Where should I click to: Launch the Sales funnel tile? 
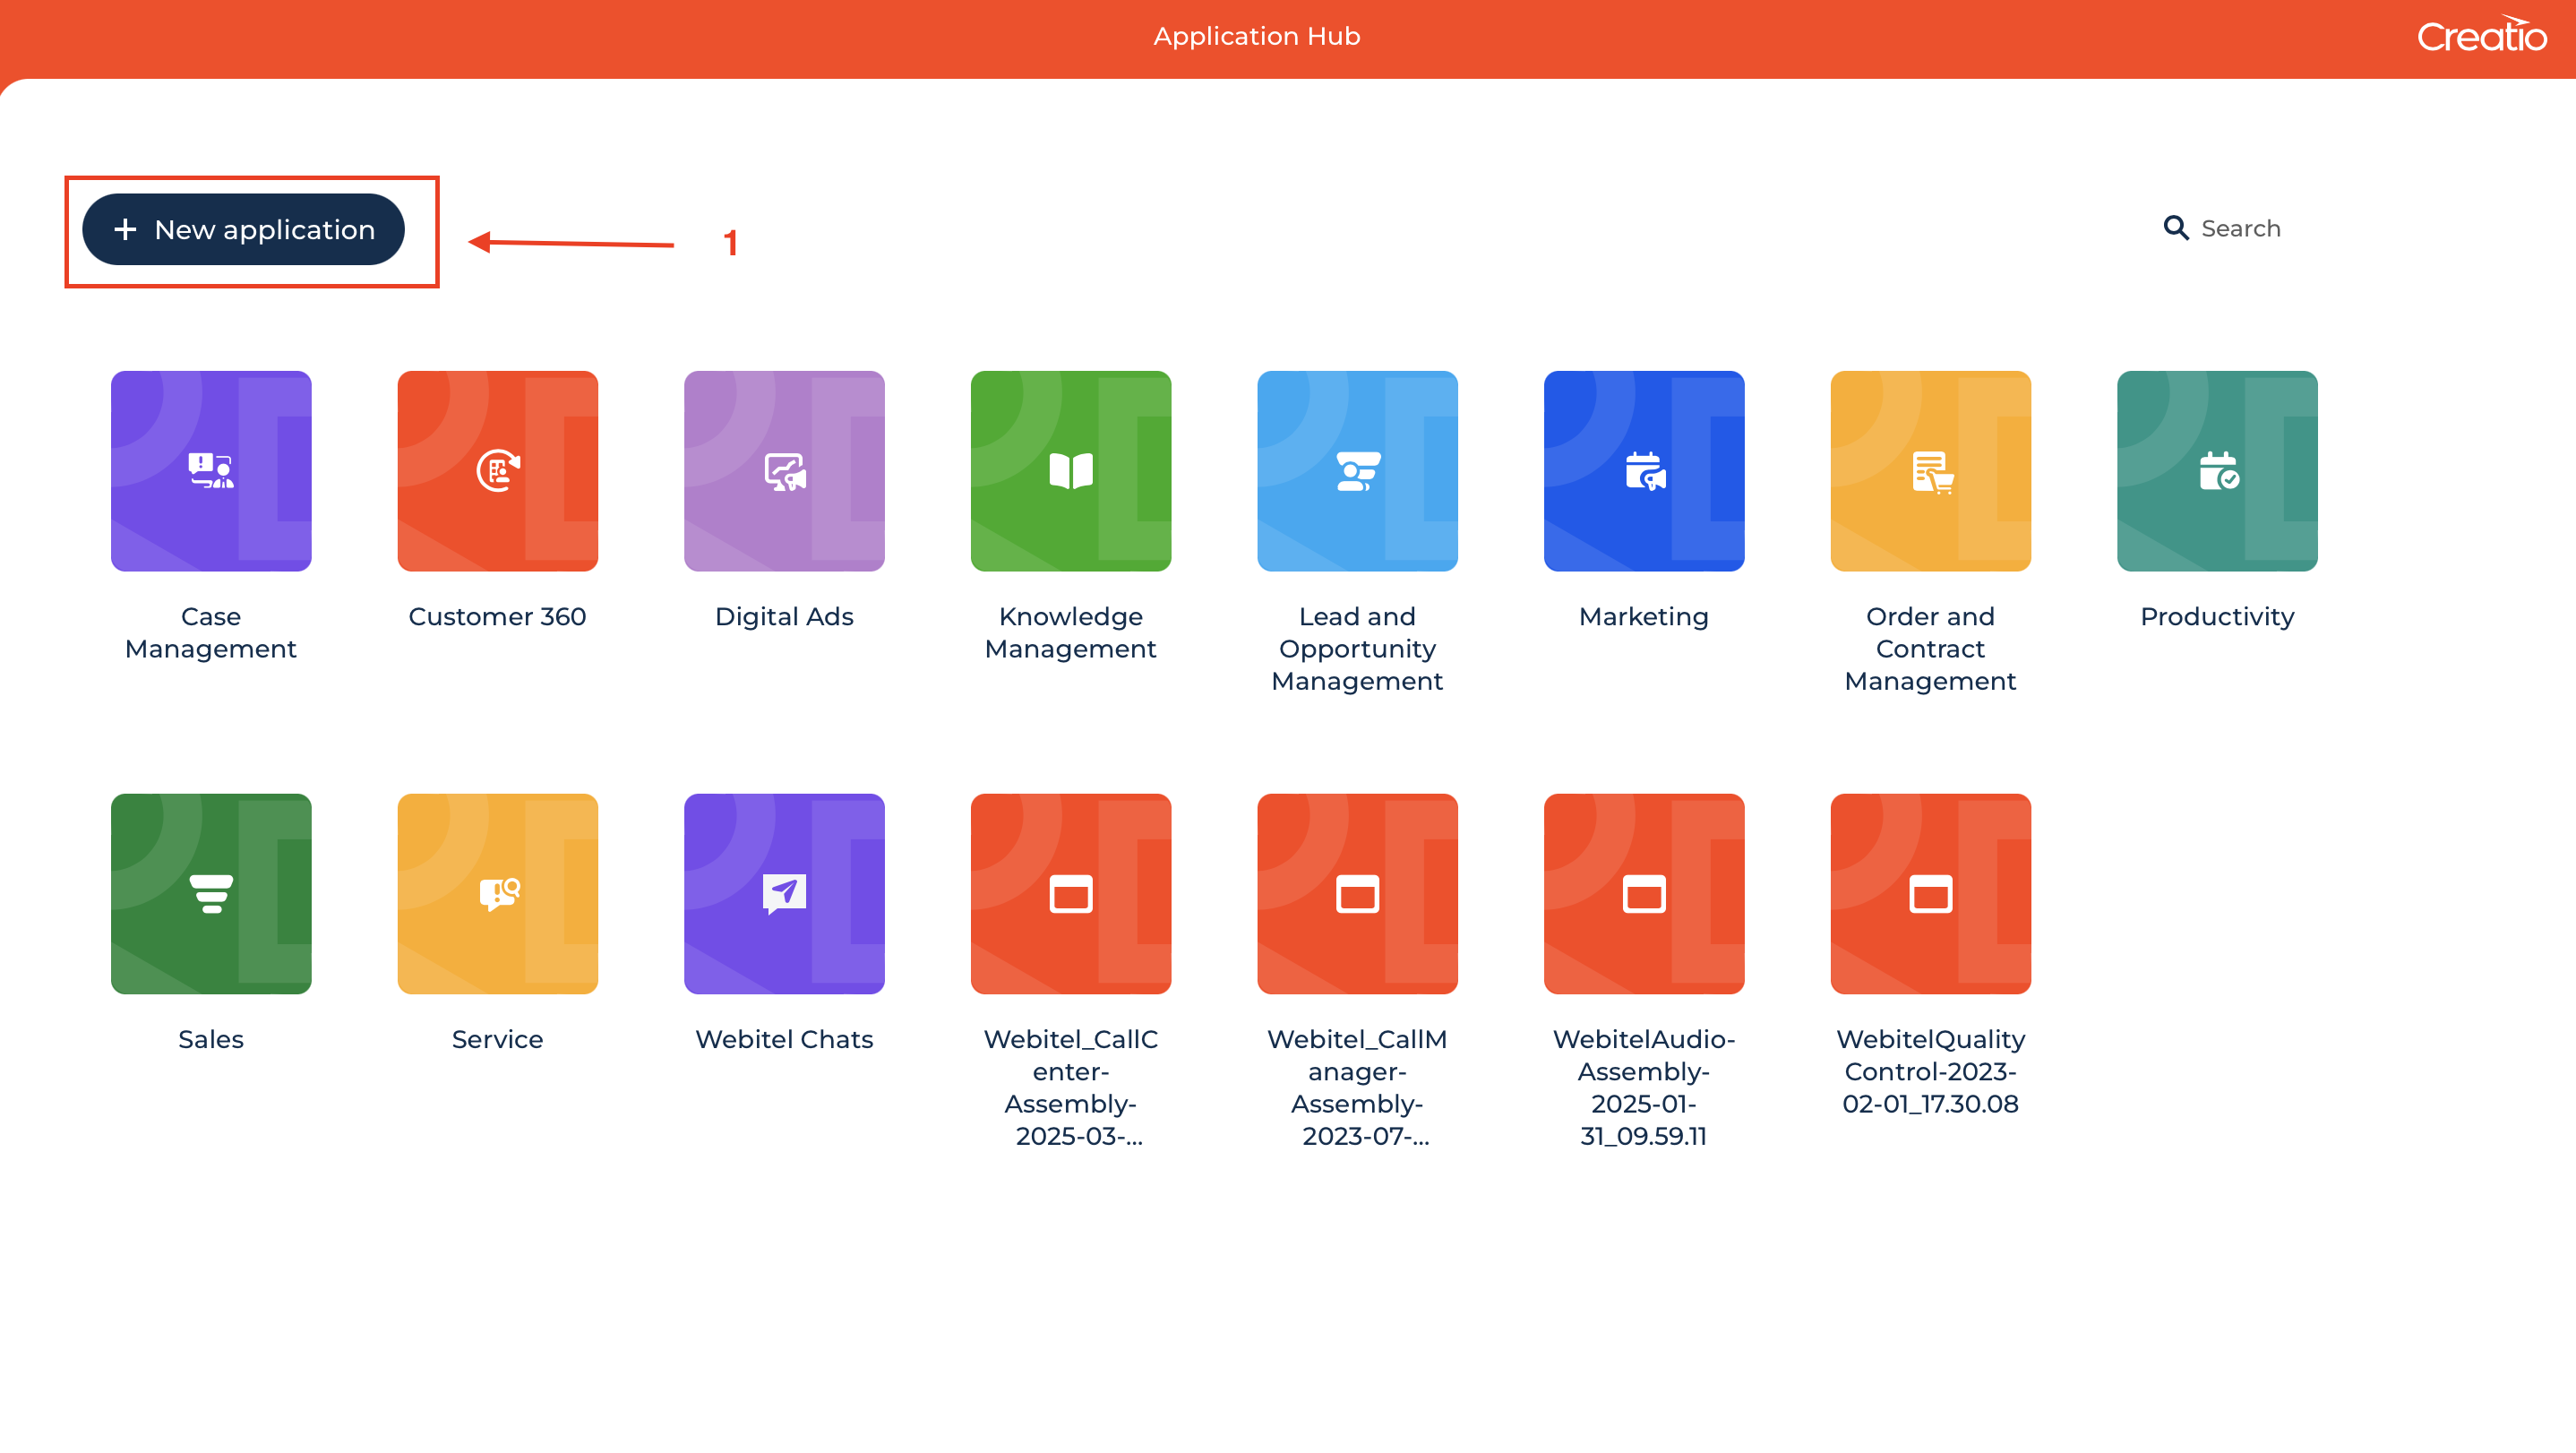point(211,894)
